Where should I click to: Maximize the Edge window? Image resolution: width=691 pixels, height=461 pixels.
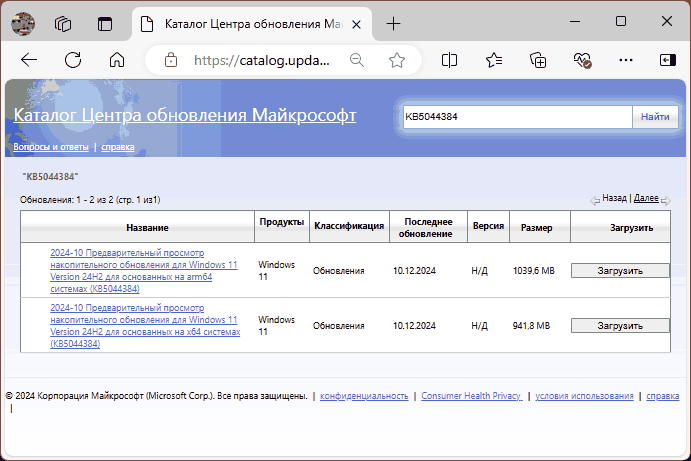[621, 21]
